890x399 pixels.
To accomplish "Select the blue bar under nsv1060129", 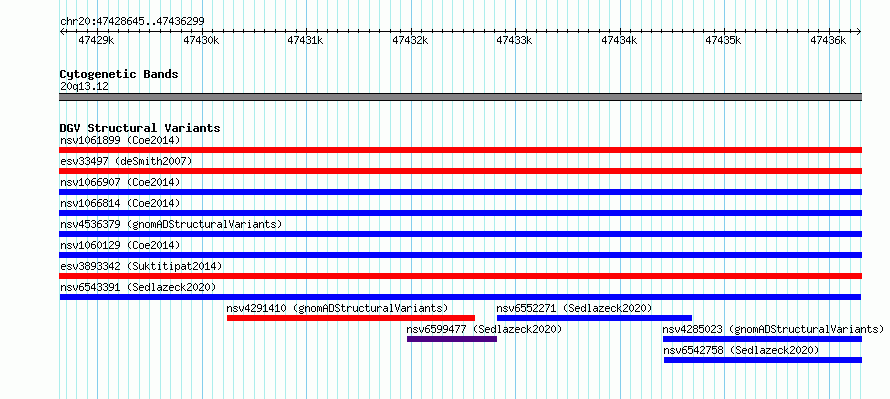I will point(460,255).
